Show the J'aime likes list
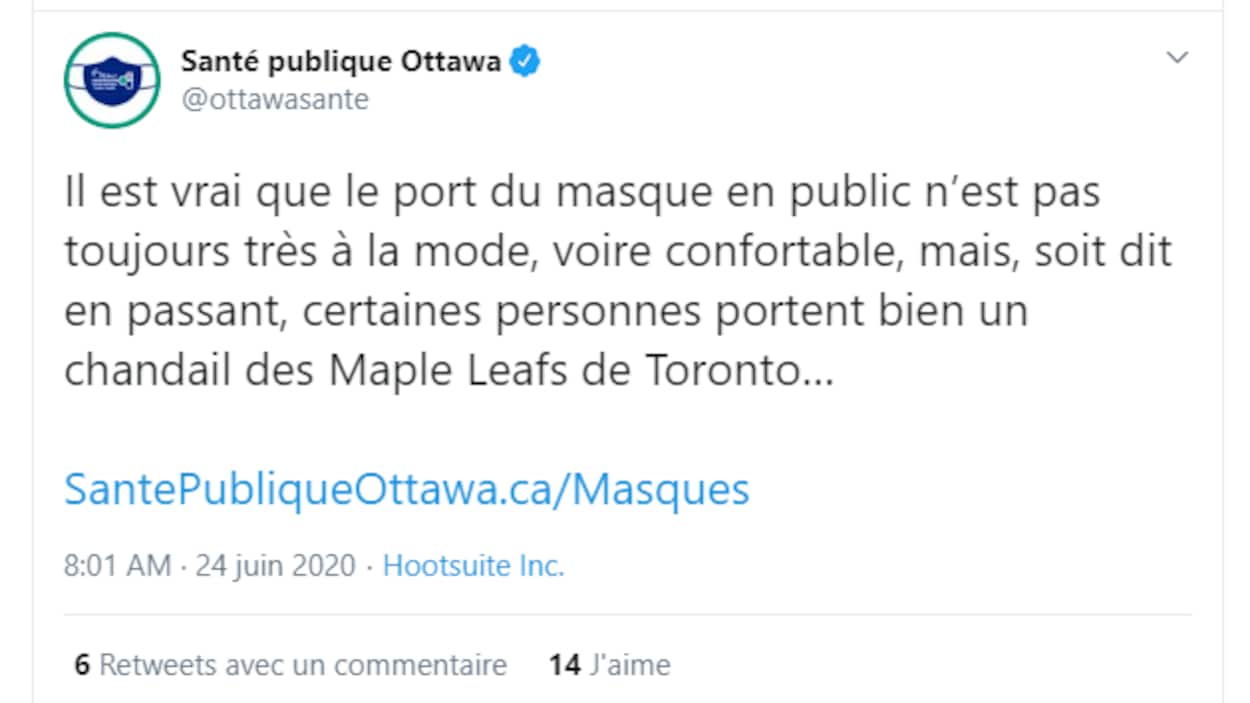 629,665
